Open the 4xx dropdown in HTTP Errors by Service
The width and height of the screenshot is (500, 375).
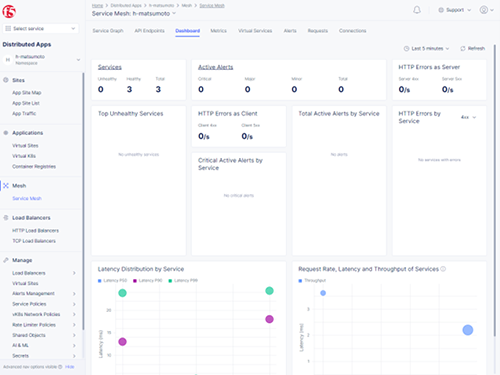468,117
